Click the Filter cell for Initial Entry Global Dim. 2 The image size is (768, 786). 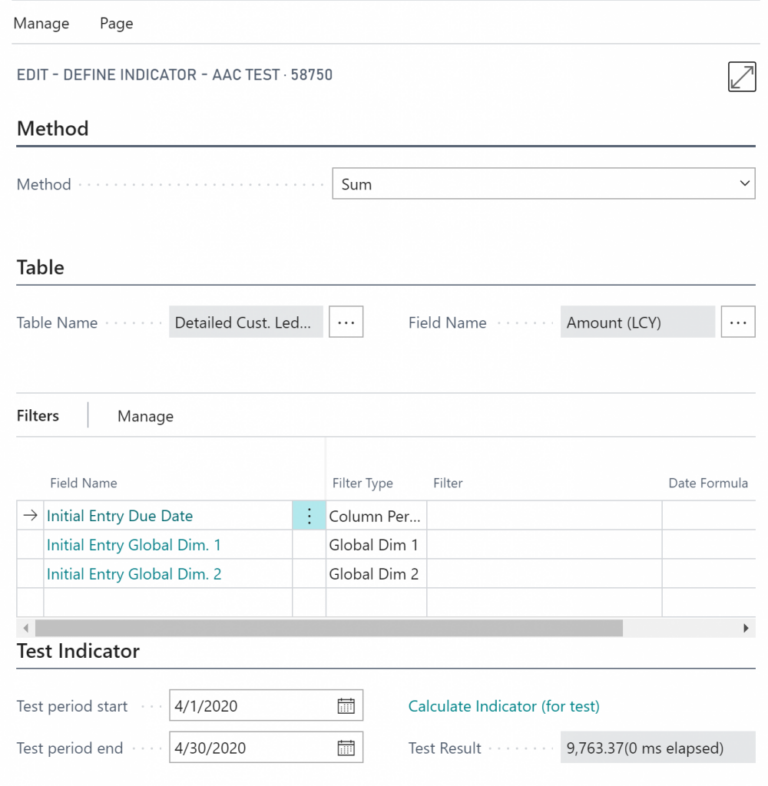544,573
